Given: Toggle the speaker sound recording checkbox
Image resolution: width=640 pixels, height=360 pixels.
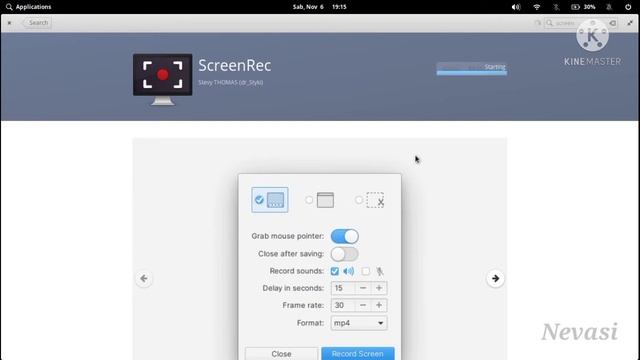Looking at the screenshot, I should 335,271.
